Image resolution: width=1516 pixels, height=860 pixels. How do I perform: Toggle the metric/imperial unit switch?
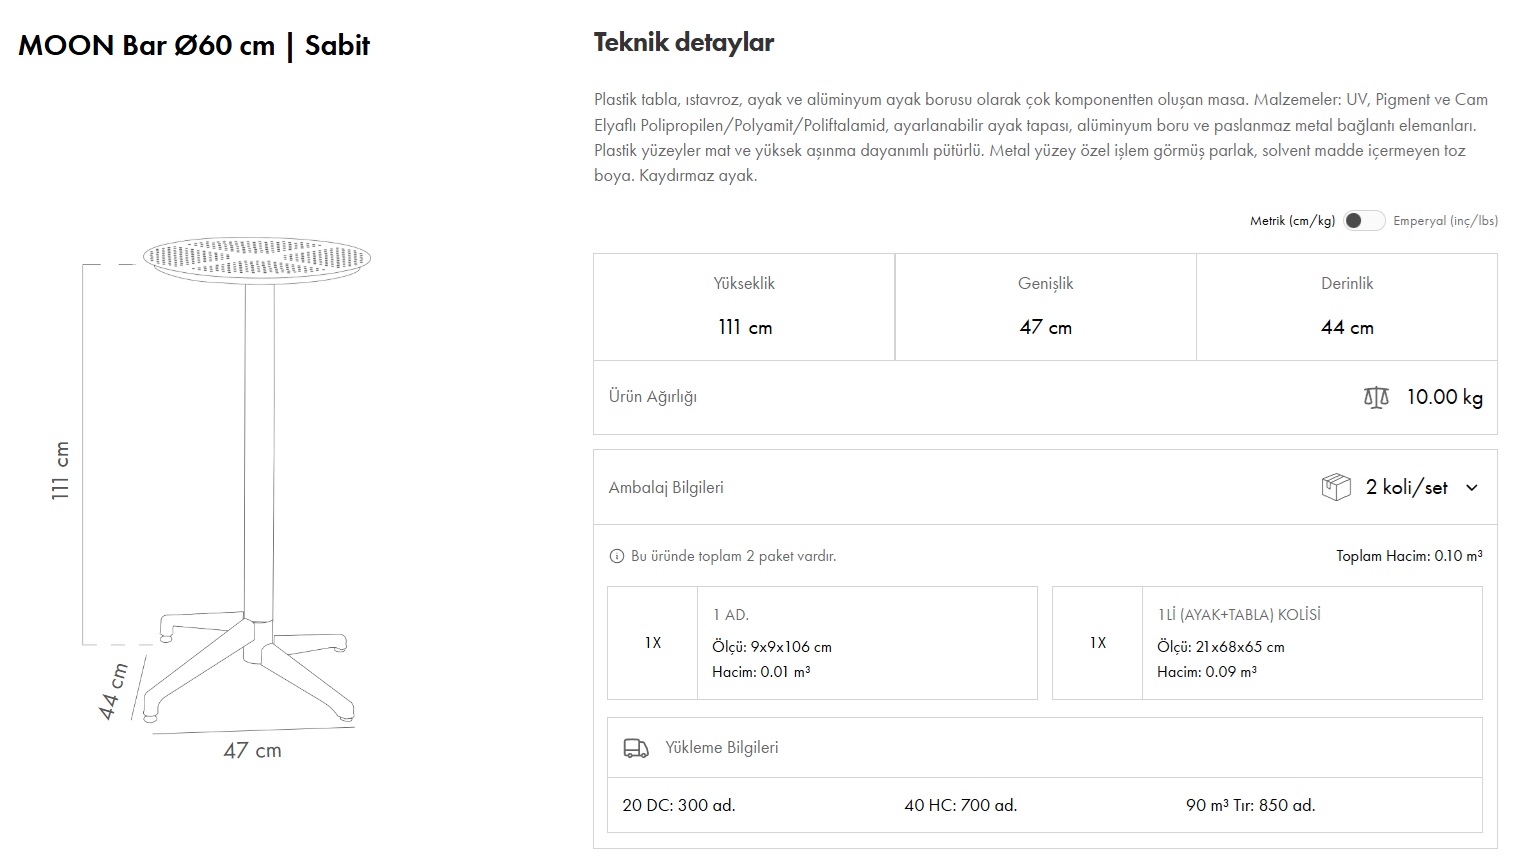(x=1363, y=221)
